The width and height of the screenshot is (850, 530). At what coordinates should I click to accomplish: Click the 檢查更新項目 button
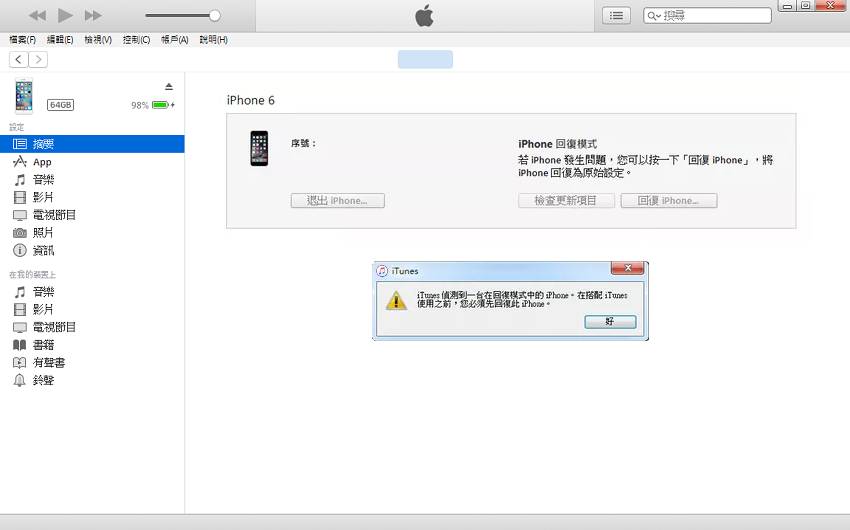pyautogui.click(x=566, y=201)
